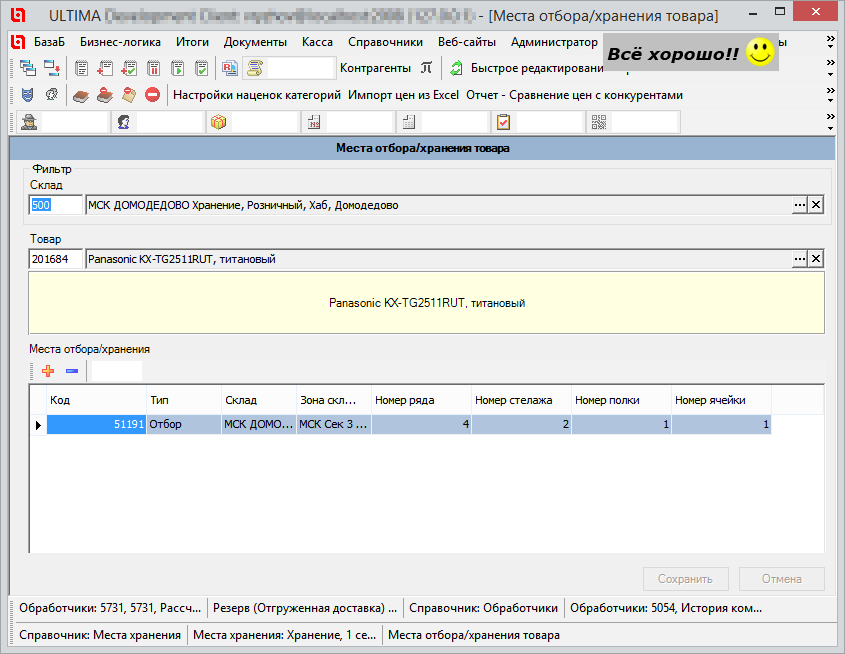Click the add document red plus icon
Screen dimensions: 845x654
(105, 68)
